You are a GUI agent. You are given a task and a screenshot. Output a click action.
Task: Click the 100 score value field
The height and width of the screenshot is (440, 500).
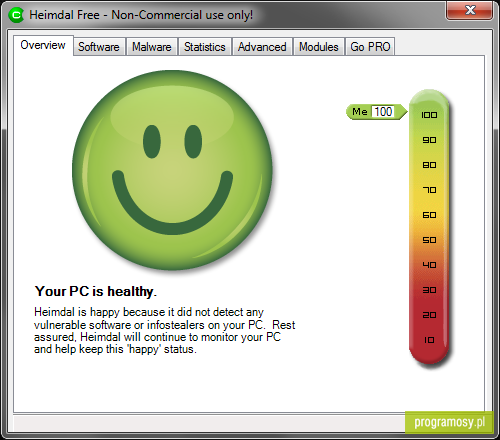pos(383,112)
